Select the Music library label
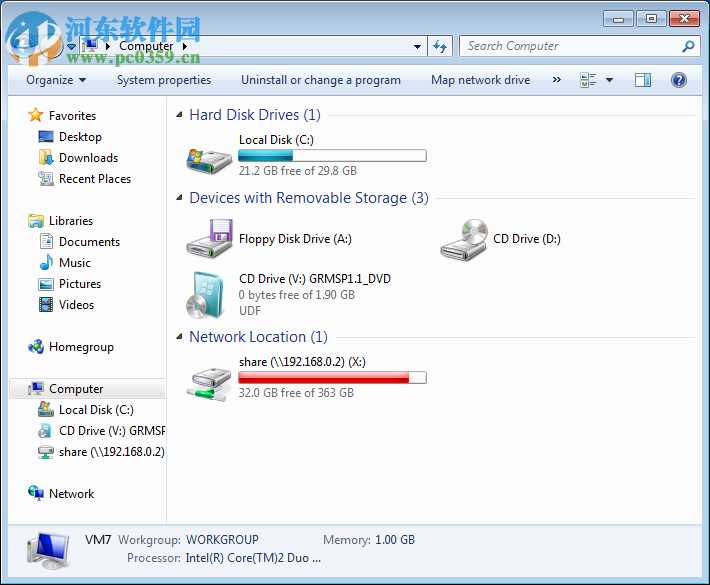 tap(75, 263)
